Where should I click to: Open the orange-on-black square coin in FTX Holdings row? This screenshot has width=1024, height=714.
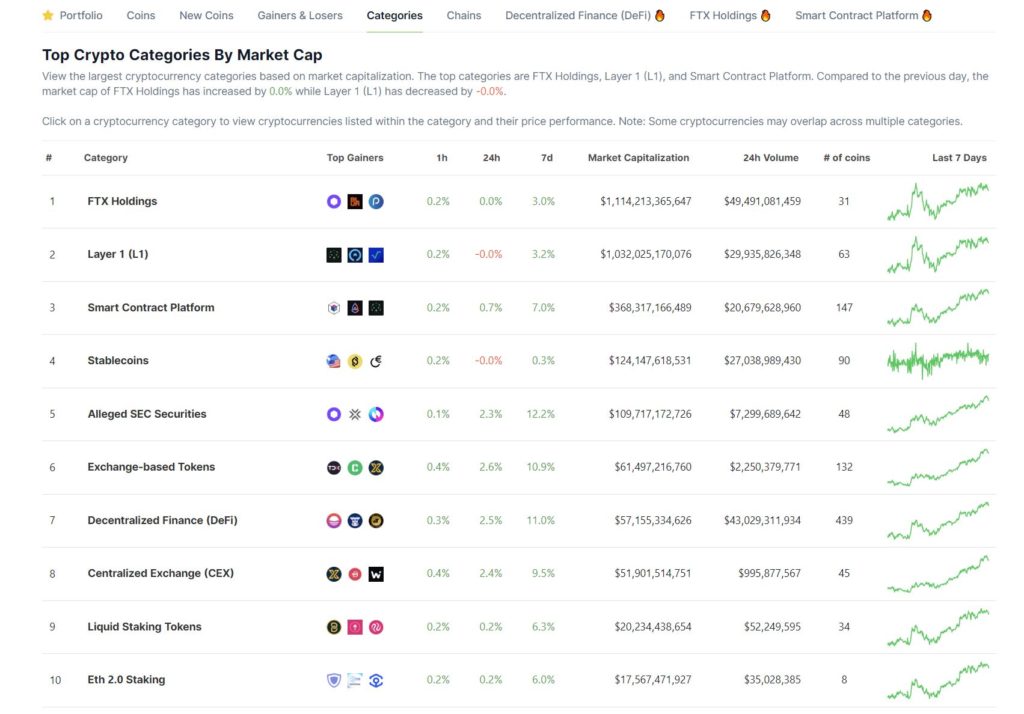355,201
